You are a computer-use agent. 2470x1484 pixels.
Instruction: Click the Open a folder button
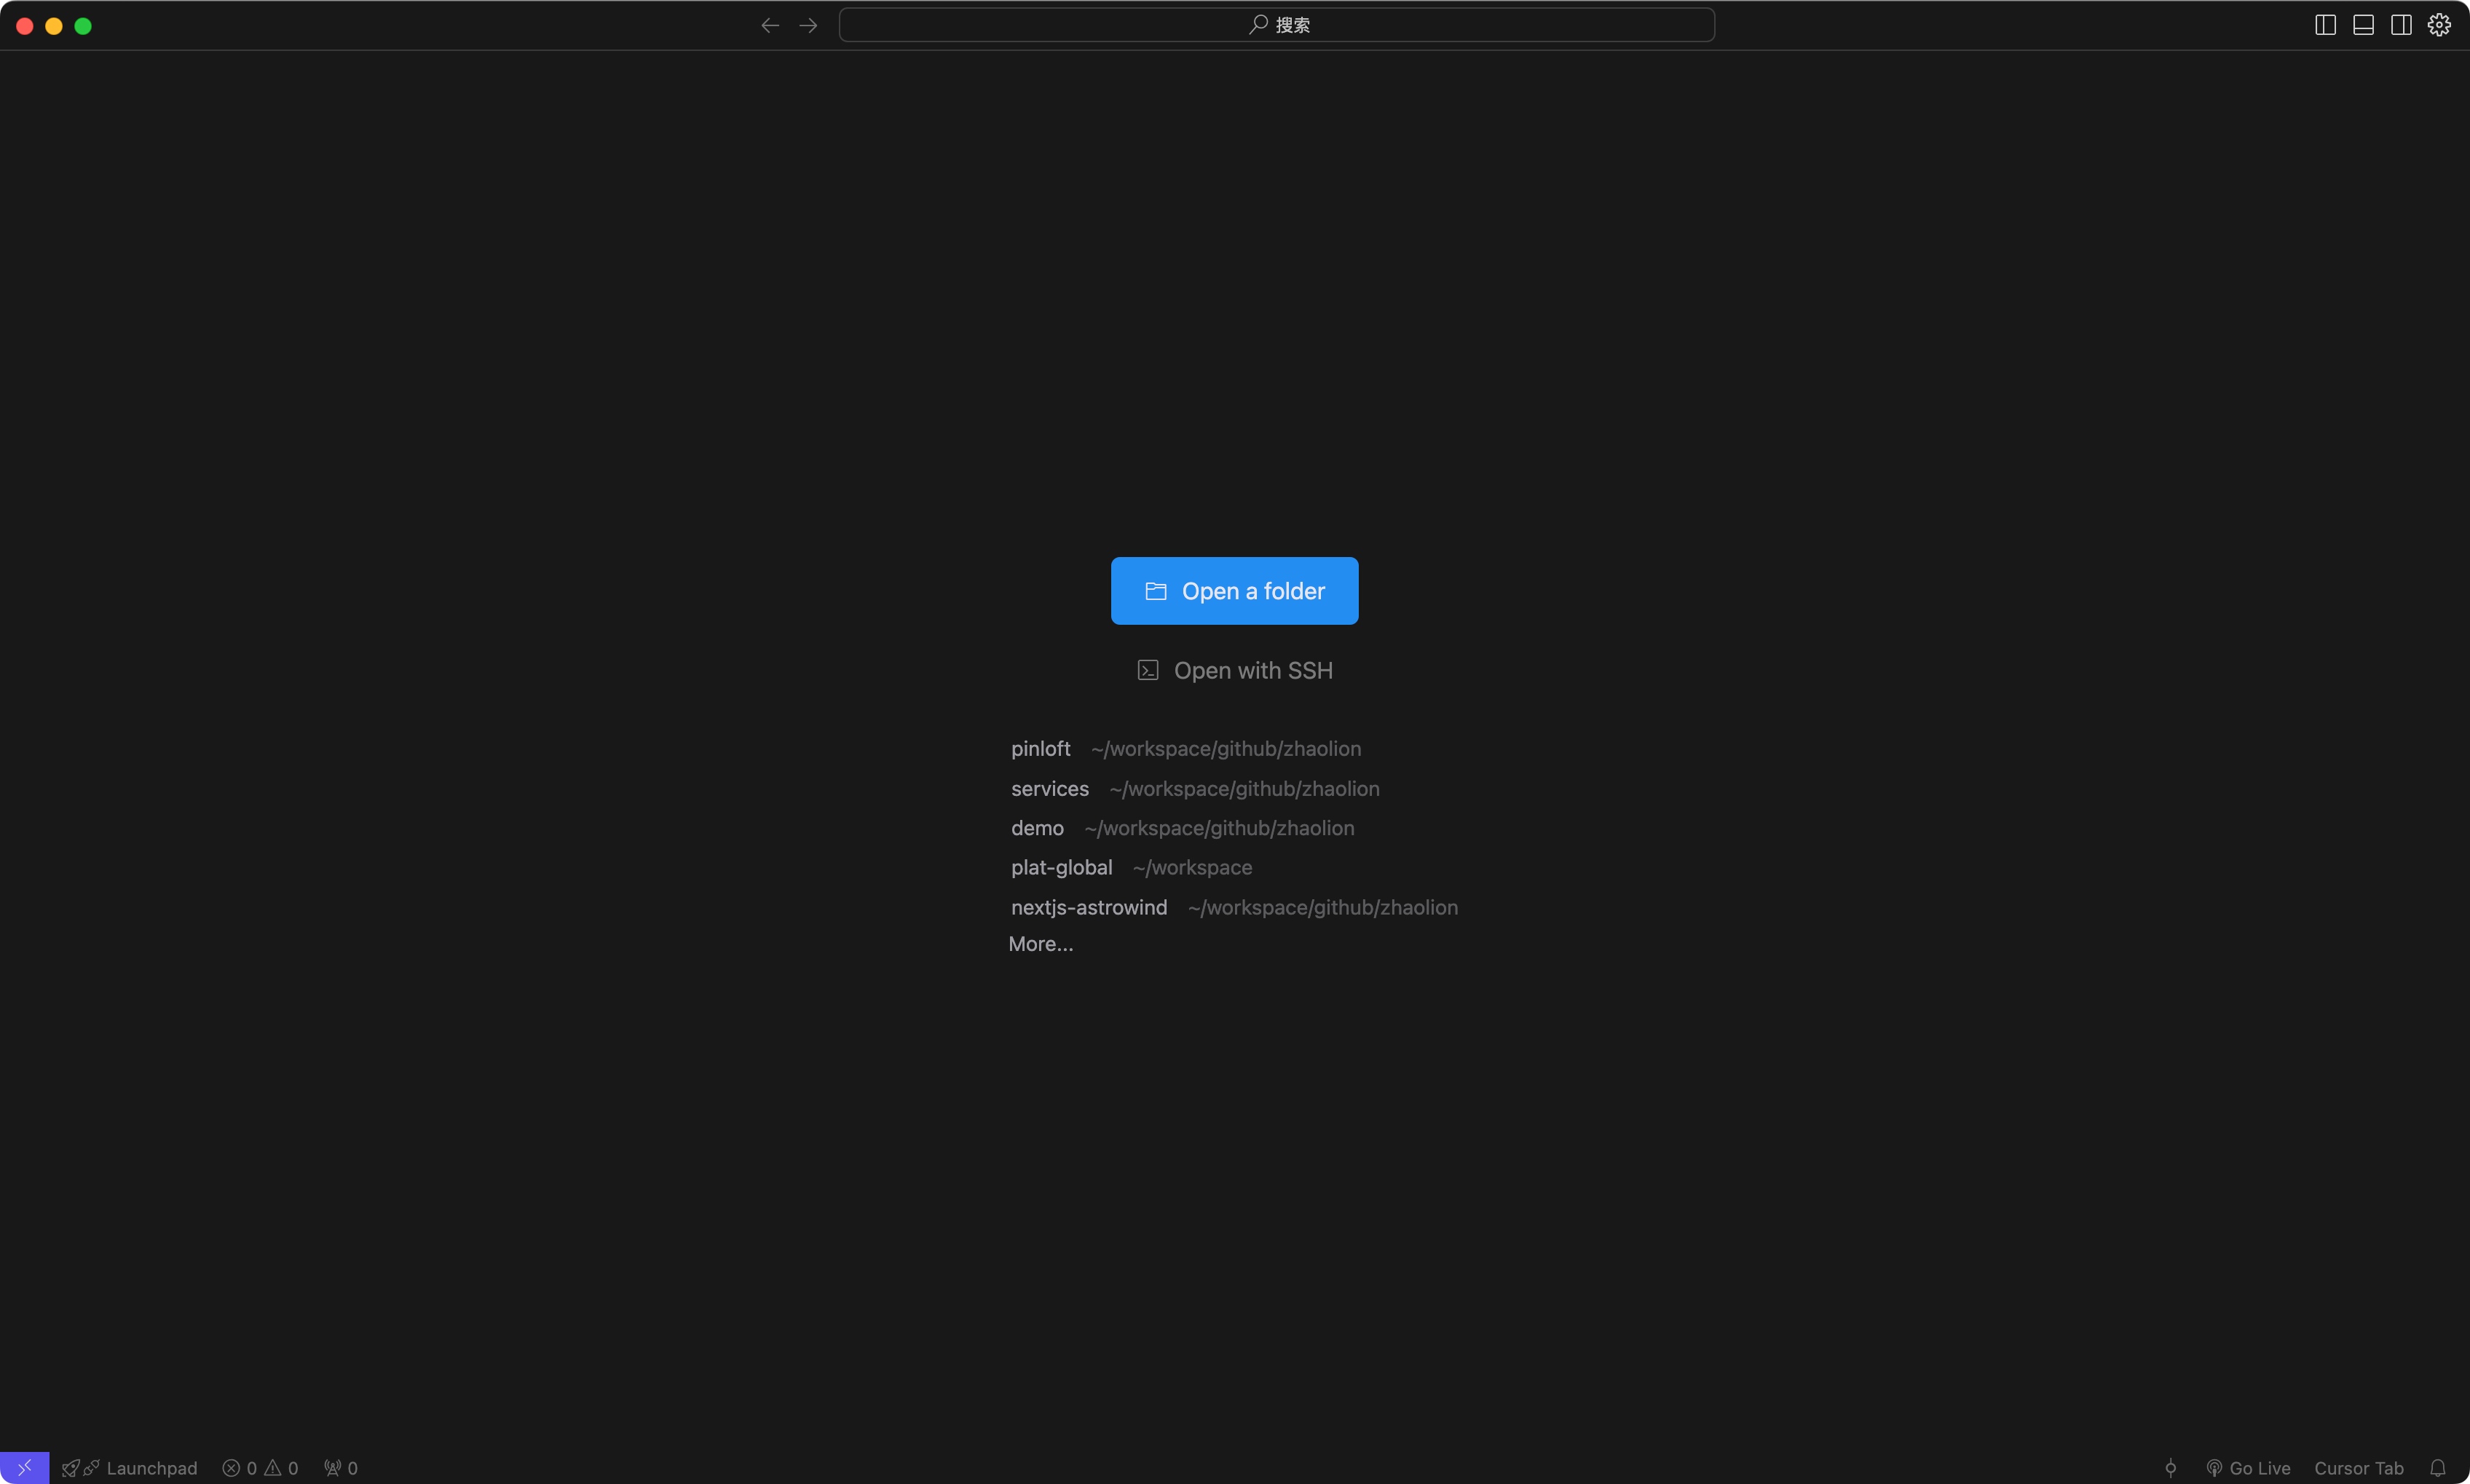point(1234,591)
